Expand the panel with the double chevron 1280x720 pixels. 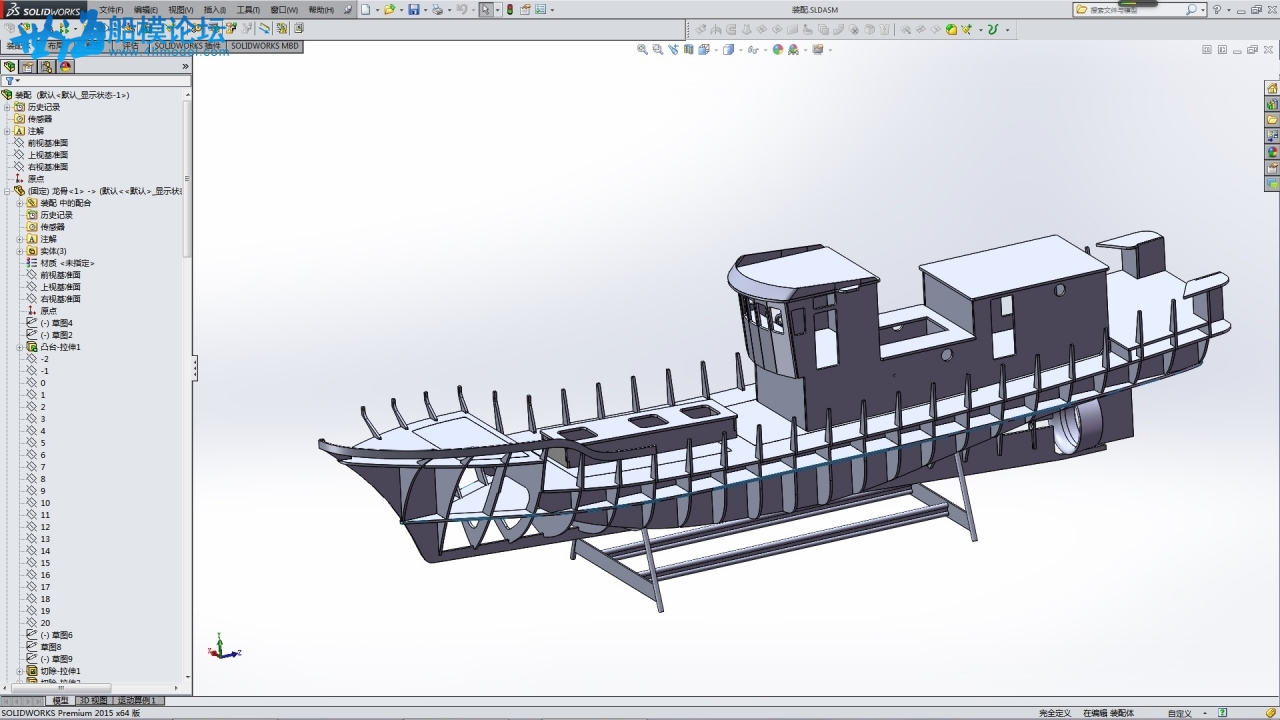click(185, 67)
